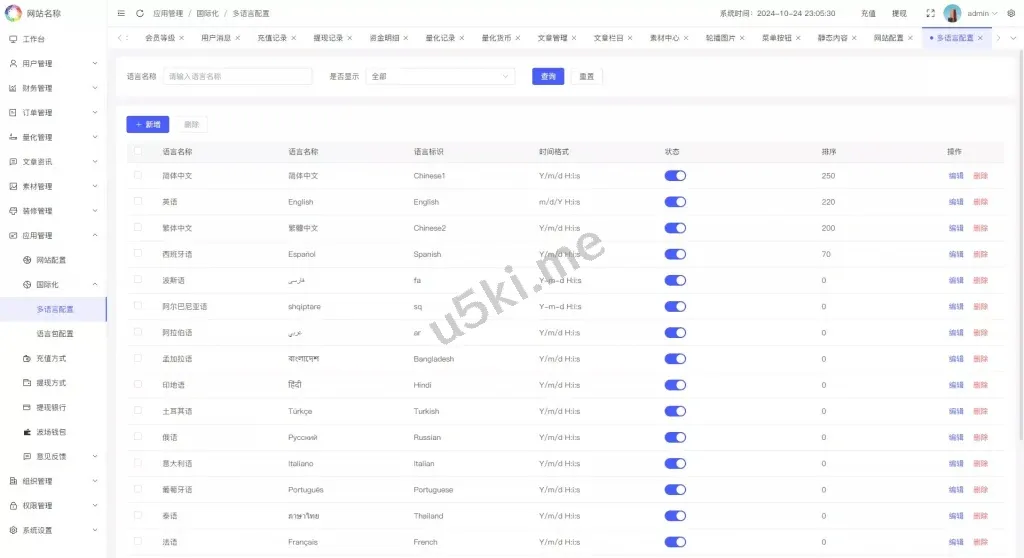This screenshot has height=558, width=1024.
Task: Click the 网站配置 icon in sidebar
Action: [27, 260]
